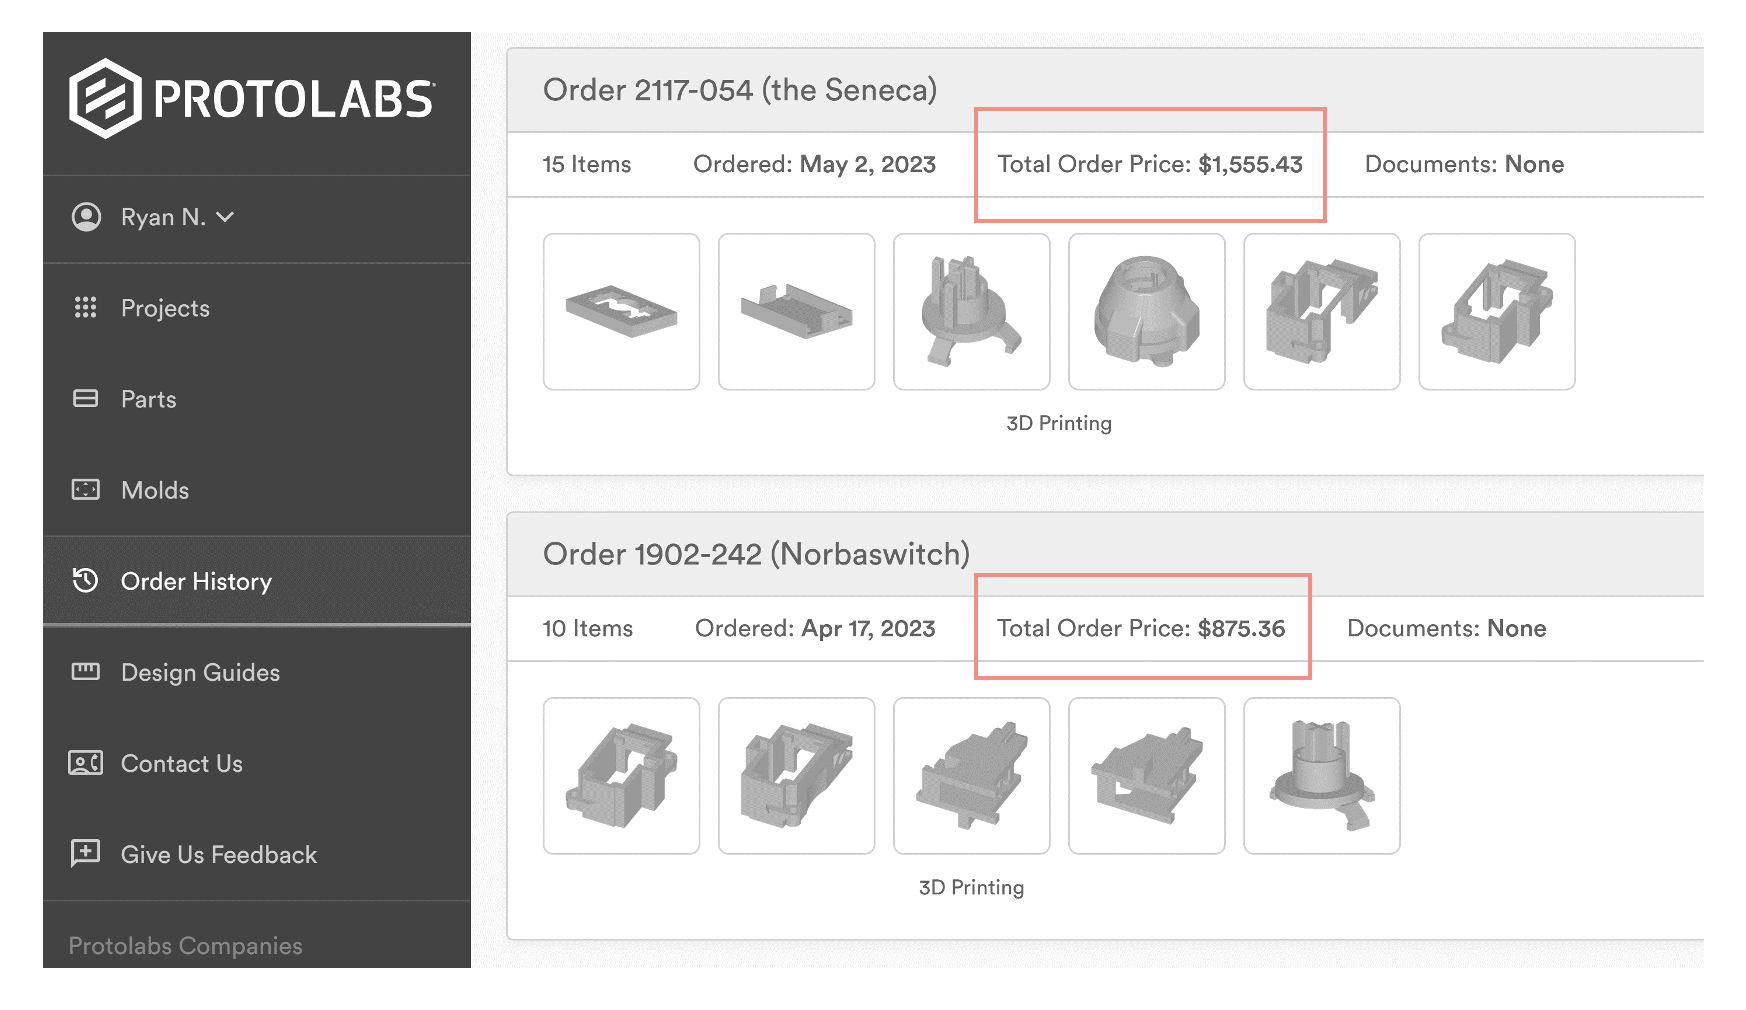Click the Contact Us card icon
Screen dimensions: 1746x1010
coord(86,763)
